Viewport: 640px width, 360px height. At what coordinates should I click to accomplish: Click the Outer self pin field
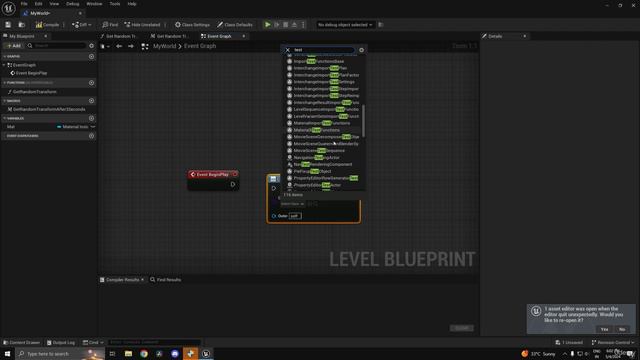pos(295,216)
